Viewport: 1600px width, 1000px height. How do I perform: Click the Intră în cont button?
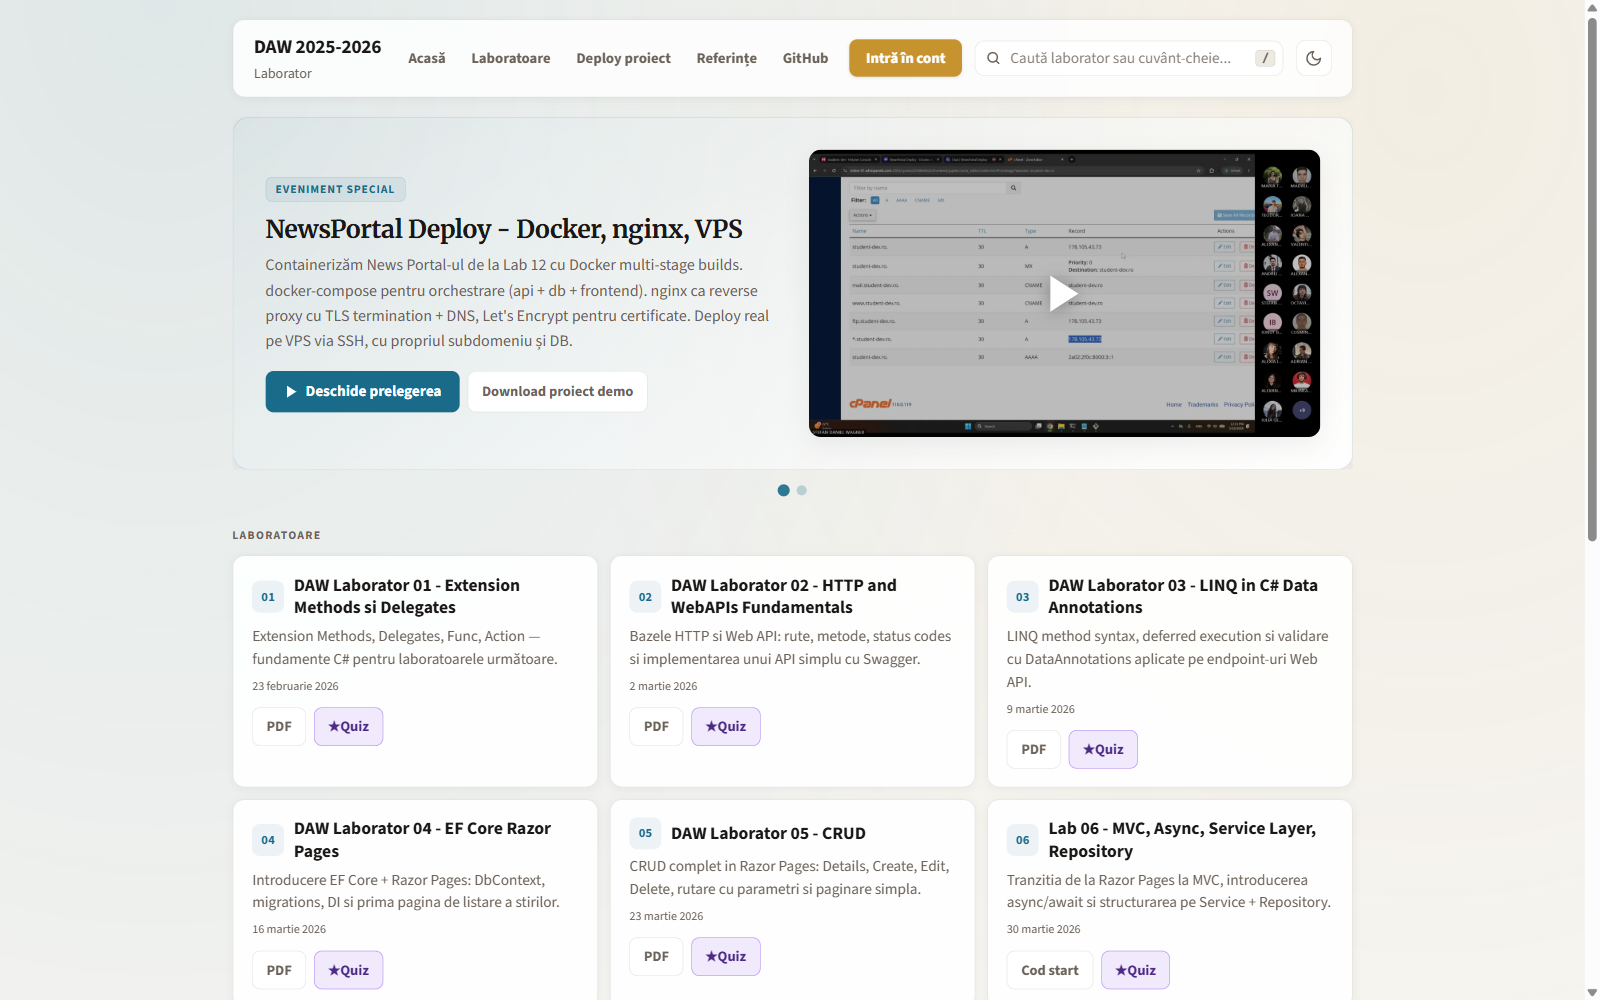click(x=905, y=58)
